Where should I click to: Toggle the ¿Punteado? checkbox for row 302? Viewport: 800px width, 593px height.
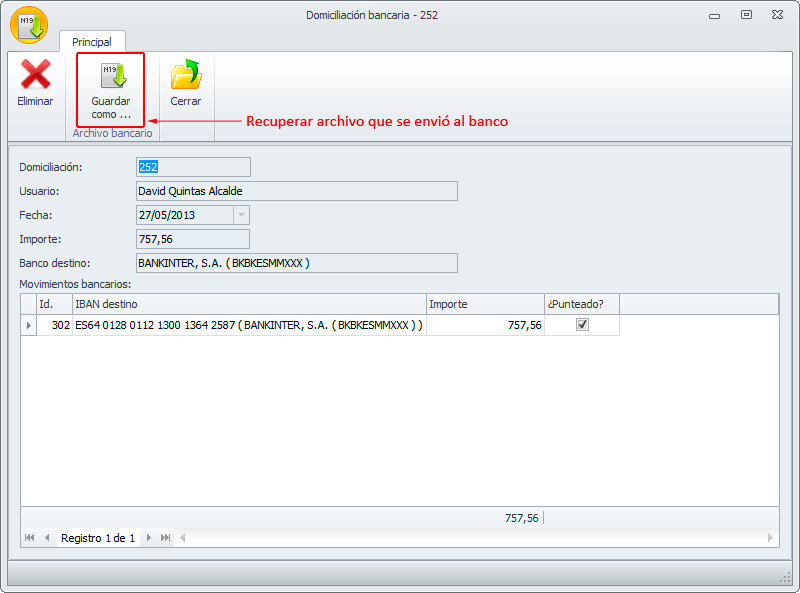click(x=582, y=325)
